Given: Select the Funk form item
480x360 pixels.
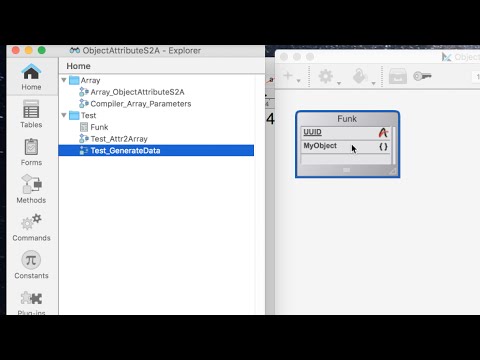Looking at the screenshot, I should coord(99,127).
